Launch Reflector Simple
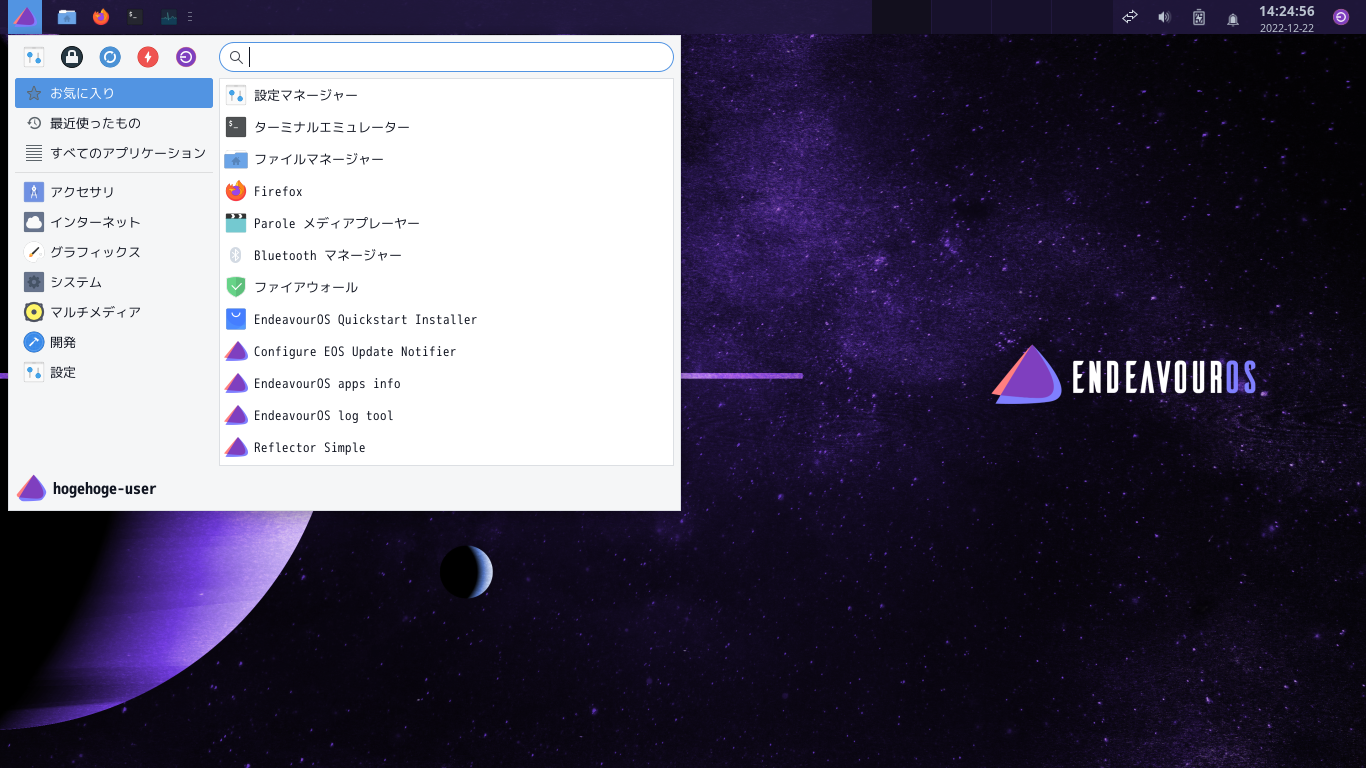This screenshot has width=1366, height=768. click(x=446, y=447)
